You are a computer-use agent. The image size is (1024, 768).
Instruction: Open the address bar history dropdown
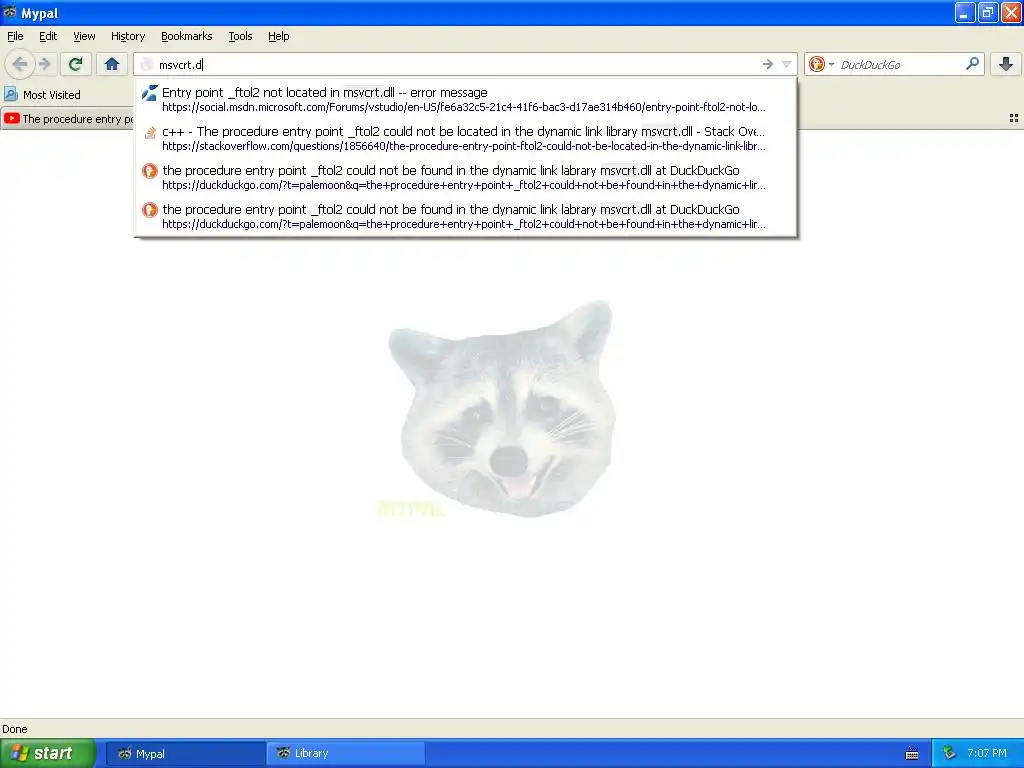point(786,64)
